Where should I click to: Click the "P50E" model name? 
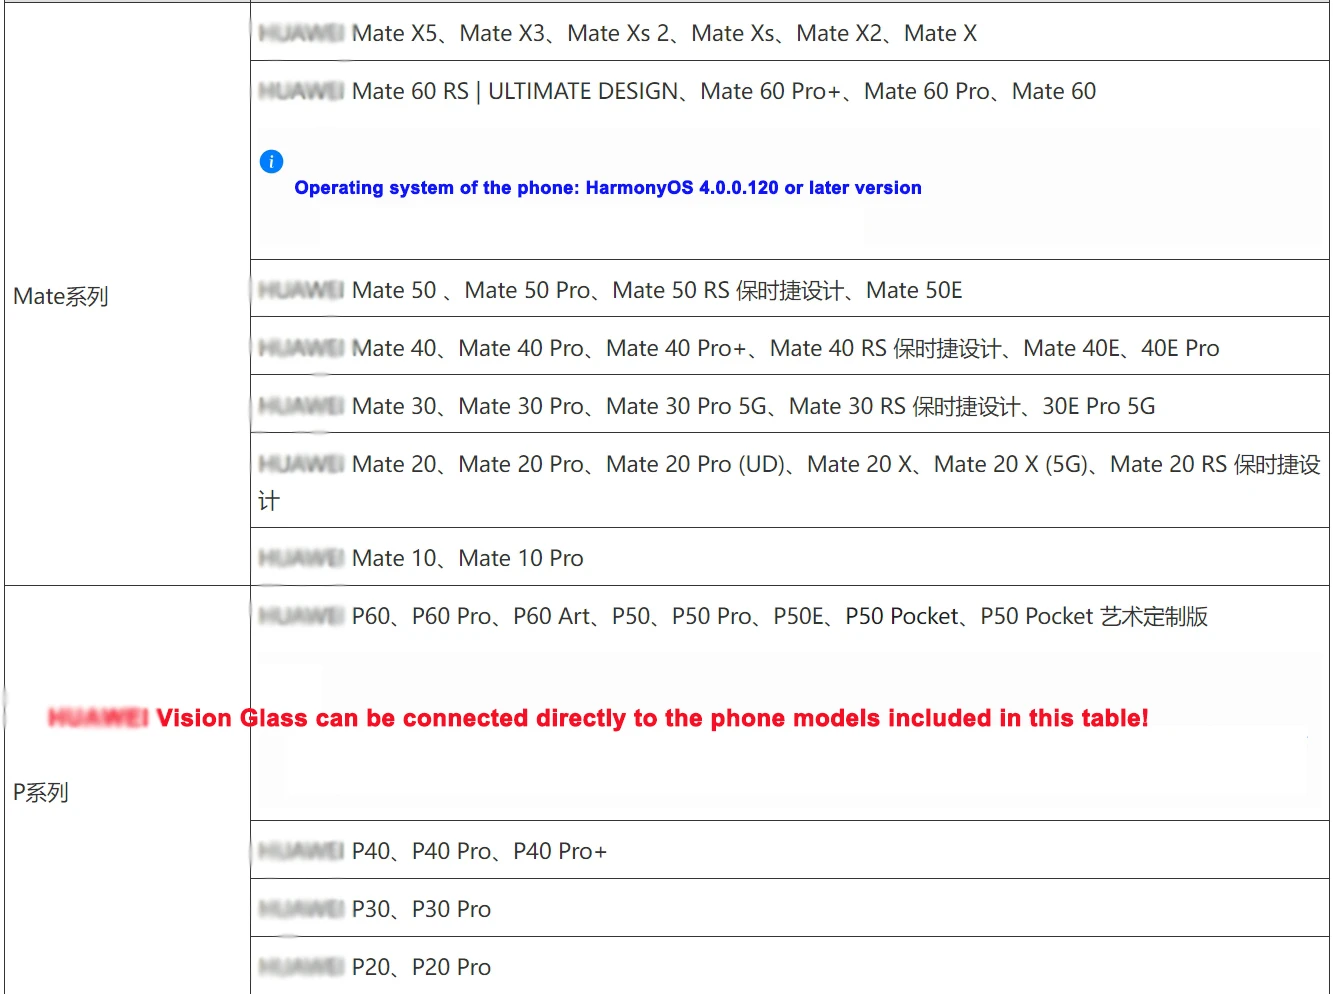(799, 616)
